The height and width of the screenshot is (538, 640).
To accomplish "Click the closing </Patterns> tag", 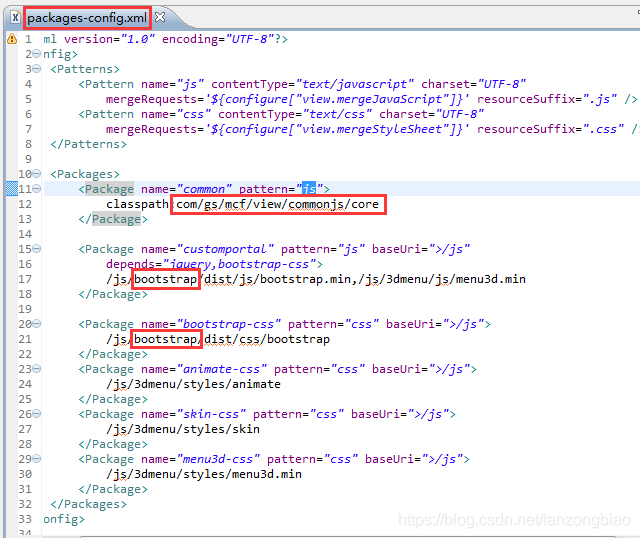I will click(89, 144).
